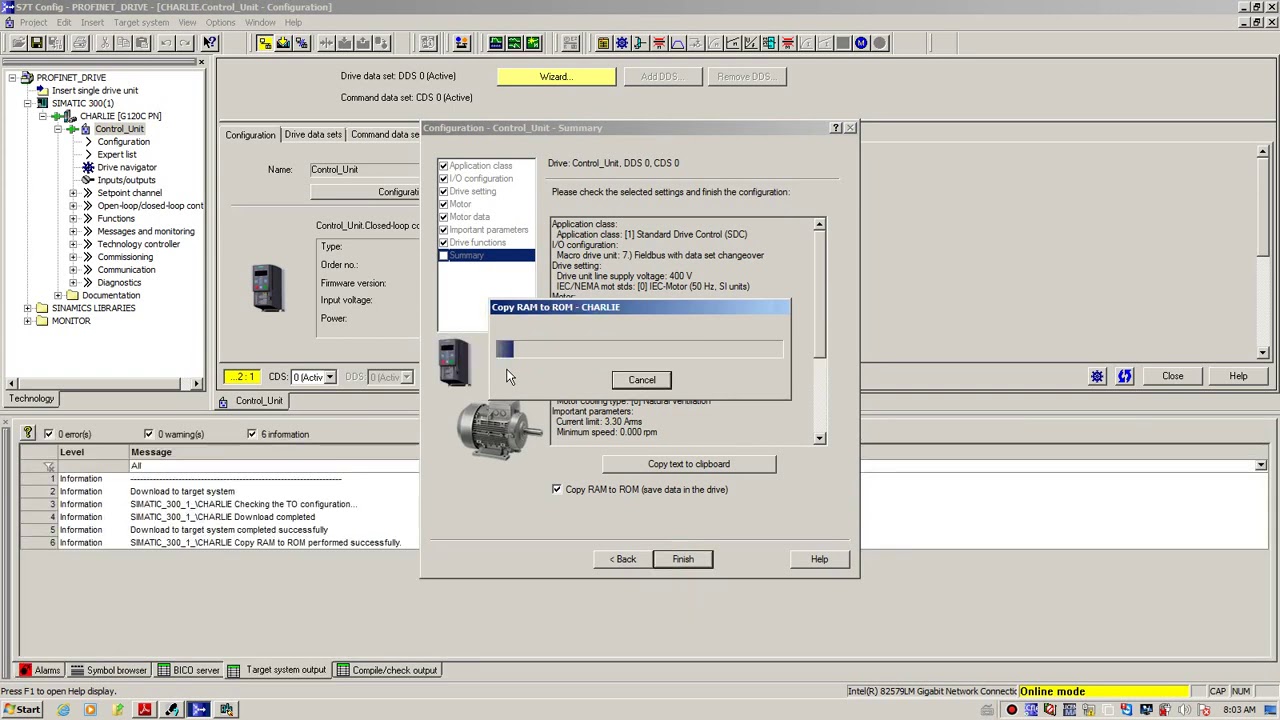This screenshot has height=720, width=1280.
Task: Click the filter funnel icon in message list
Action: tap(49, 466)
